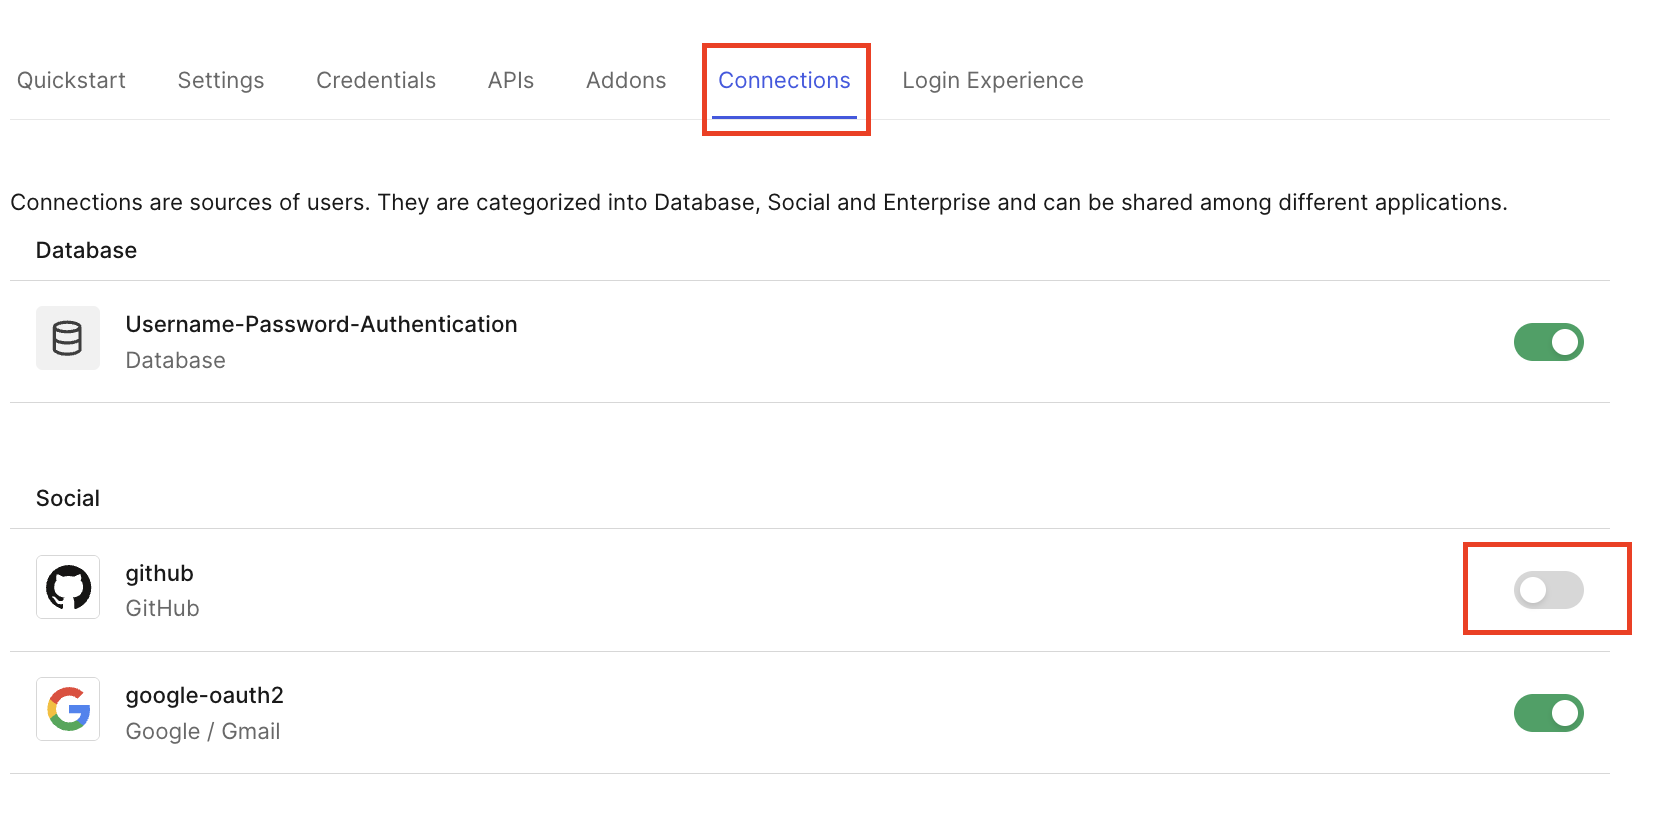Click the Google G logo icon
The image size is (1658, 820).
pyautogui.click(x=68, y=709)
